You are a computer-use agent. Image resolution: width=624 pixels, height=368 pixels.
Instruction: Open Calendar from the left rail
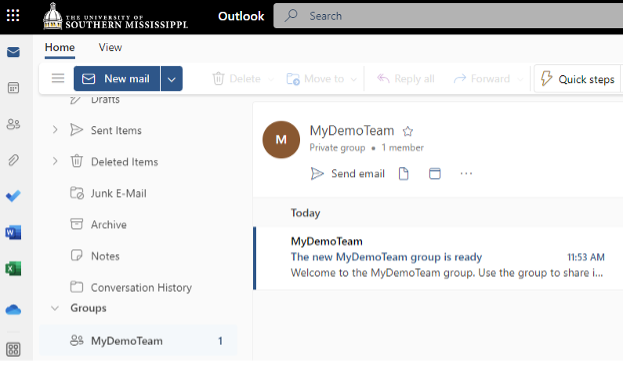13,88
